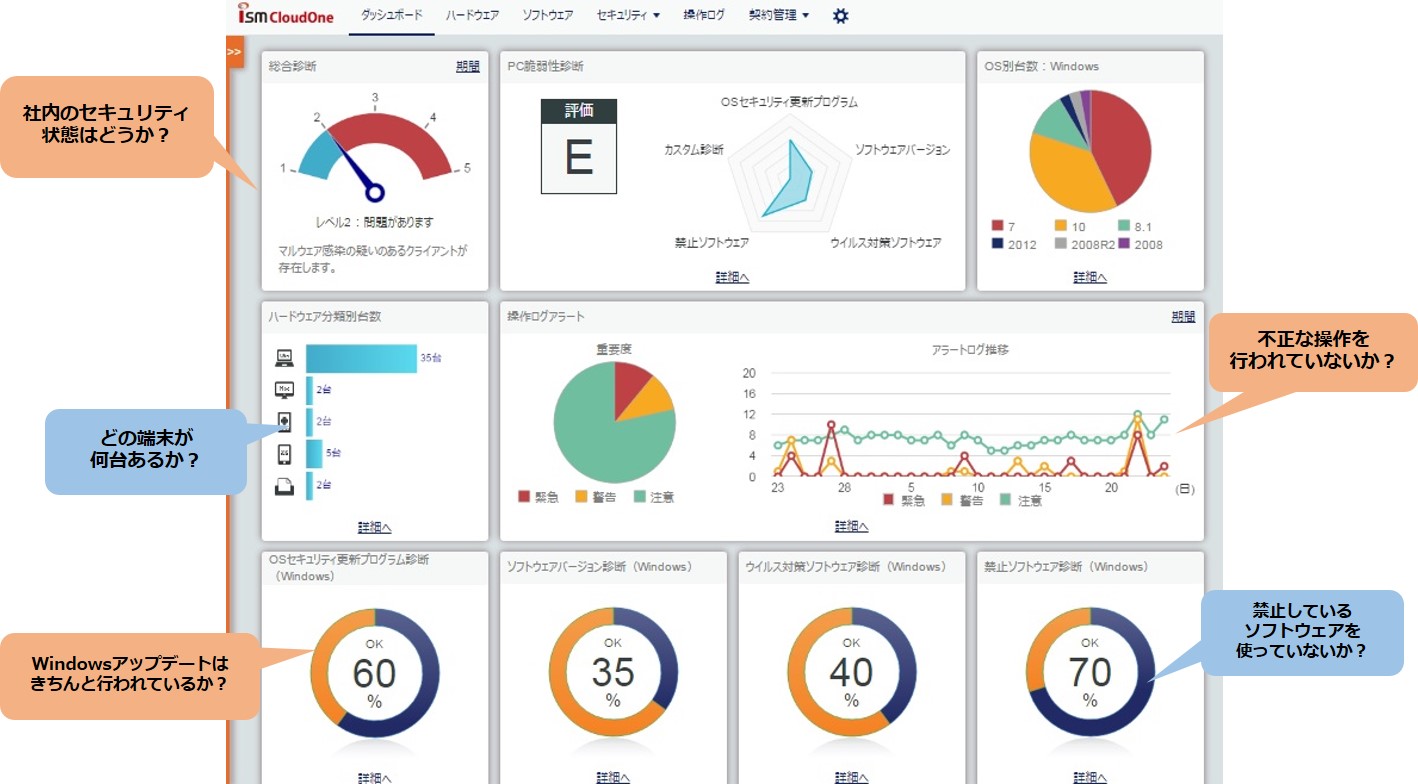Go to the ソフトウェア tab
This screenshot has height=784, width=1418.
coord(547,16)
